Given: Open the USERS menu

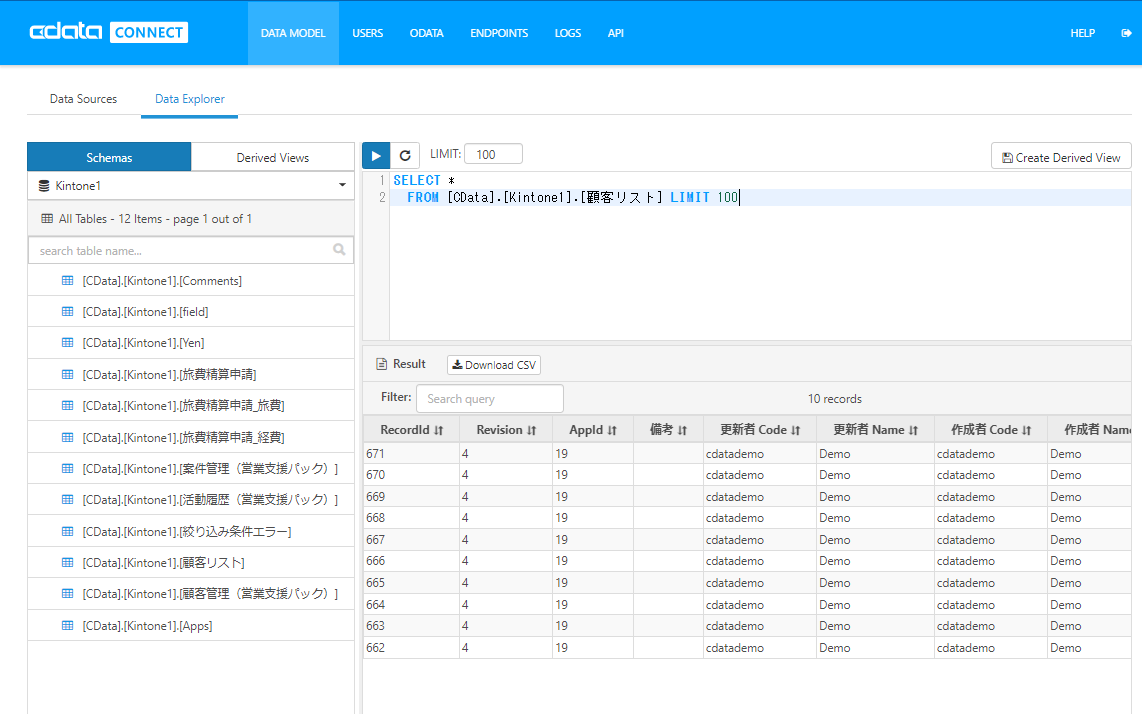Looking at the screenshot, I should coord(368,33).
